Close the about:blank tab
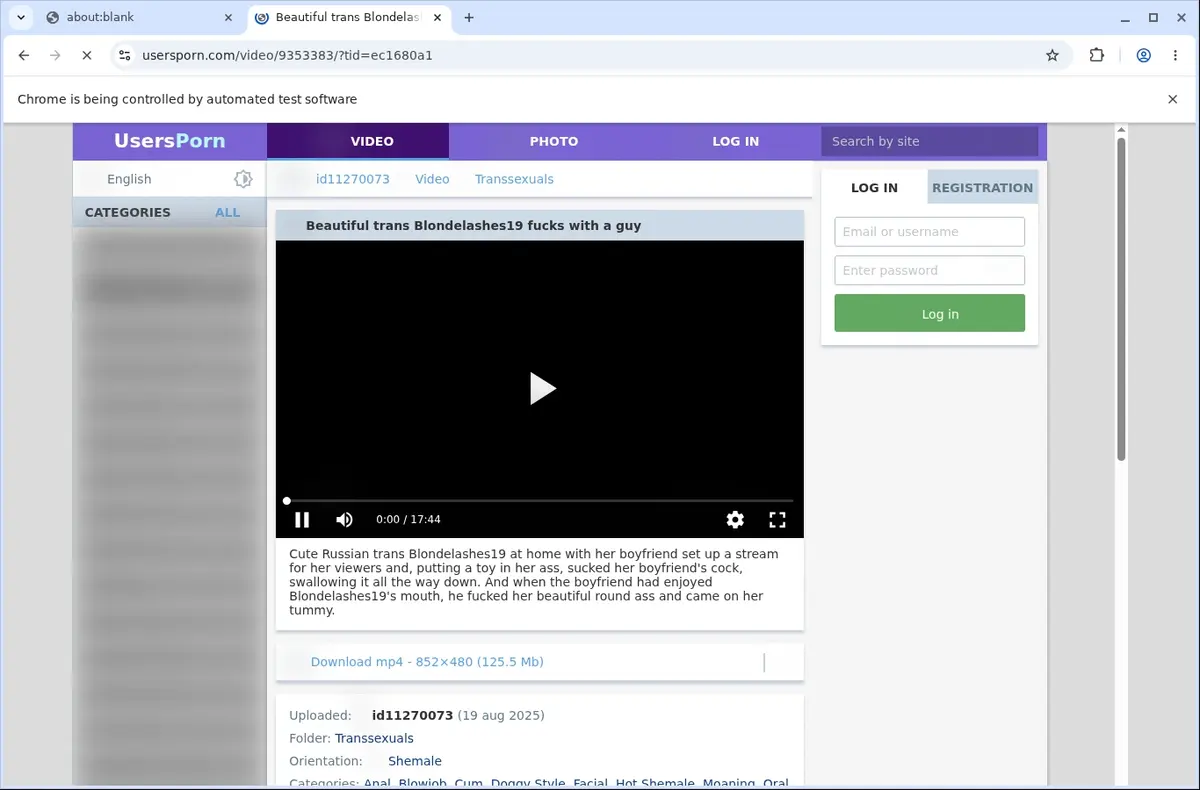1200x790 pixels. [x=228, y=17]
